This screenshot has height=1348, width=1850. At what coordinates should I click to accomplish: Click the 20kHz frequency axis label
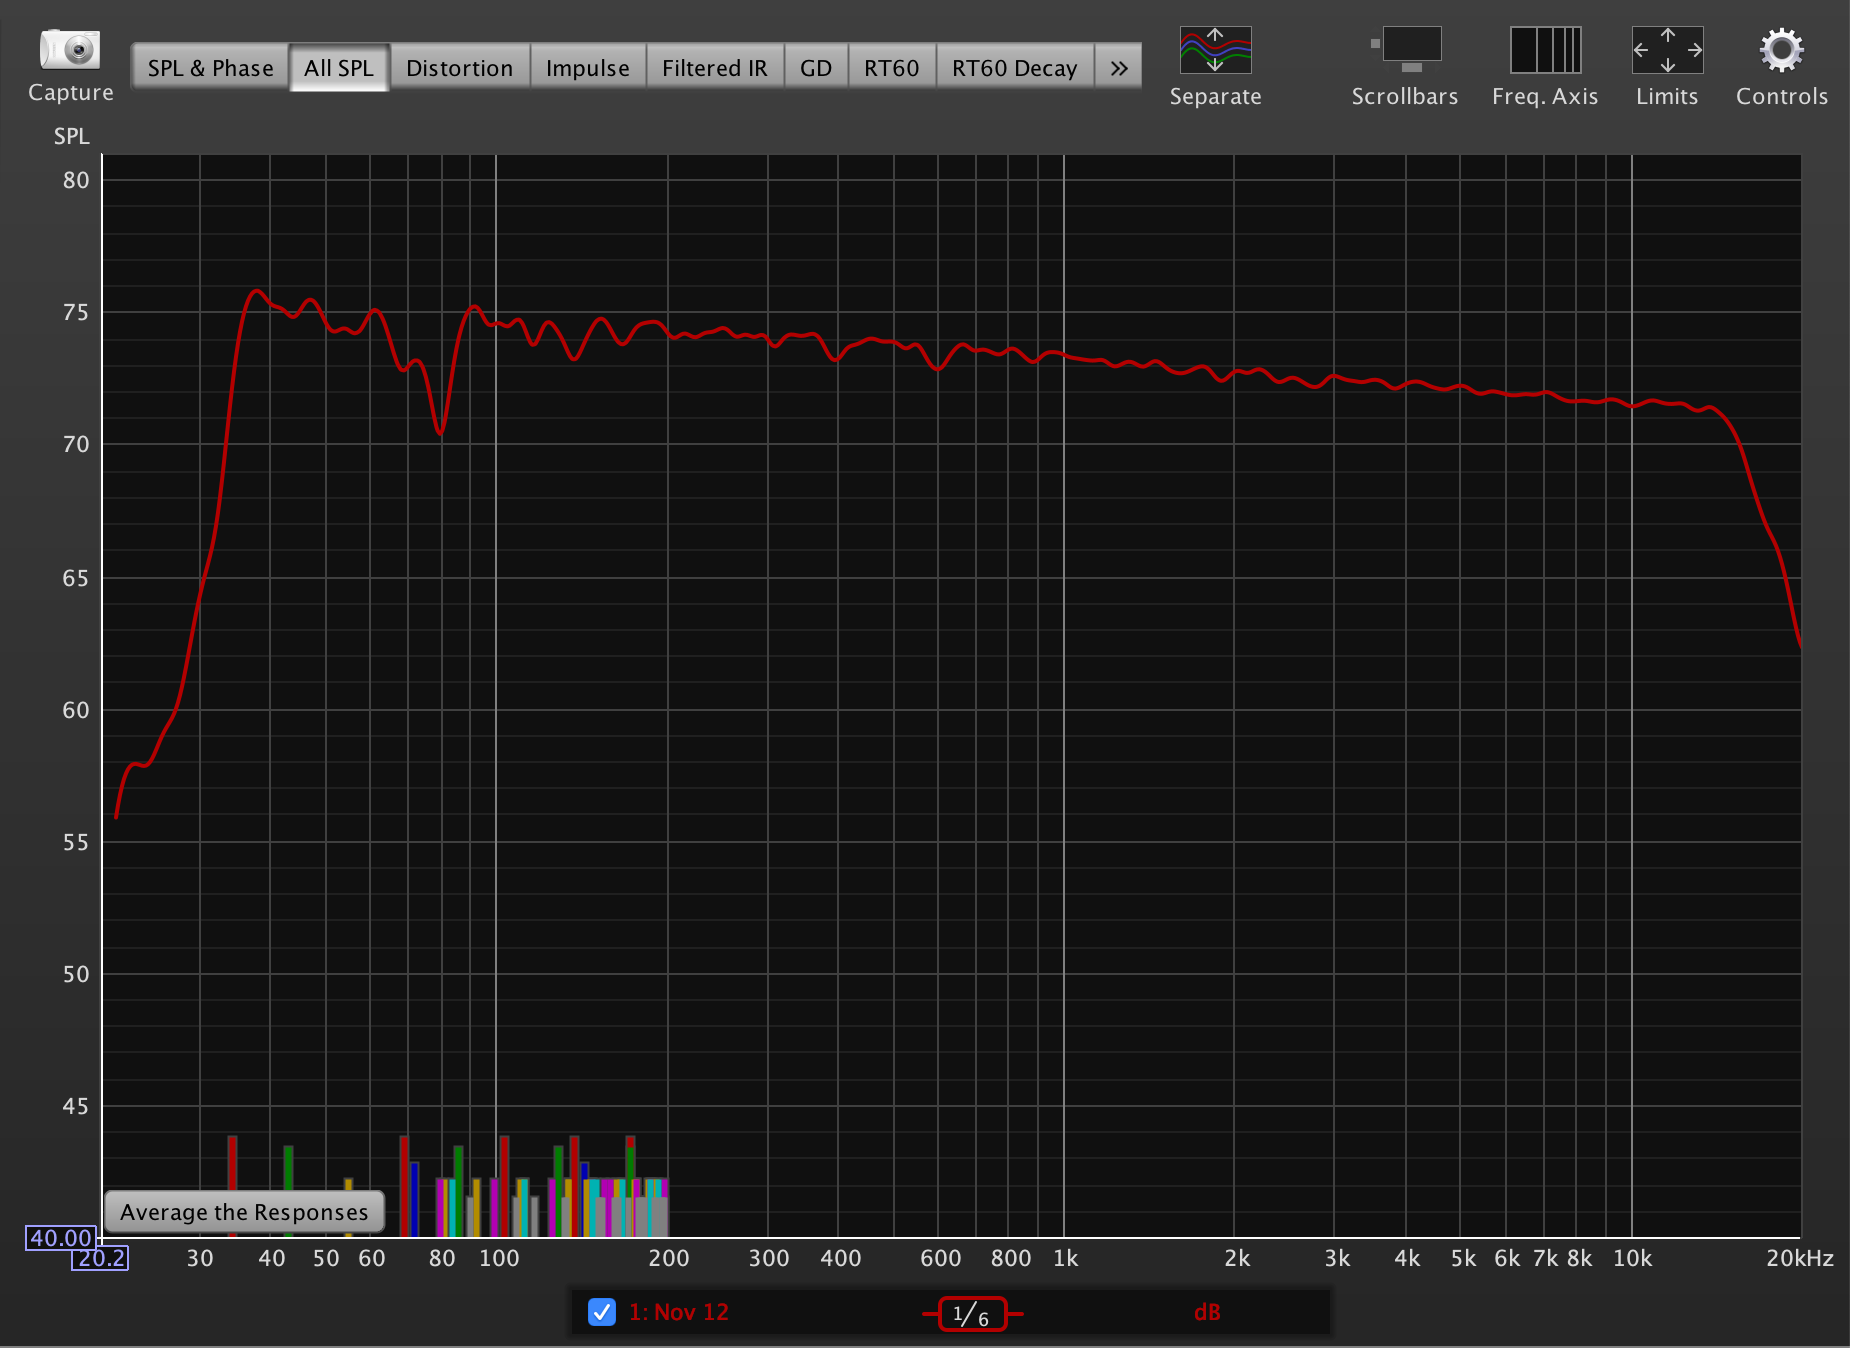coord(1800,1258)
